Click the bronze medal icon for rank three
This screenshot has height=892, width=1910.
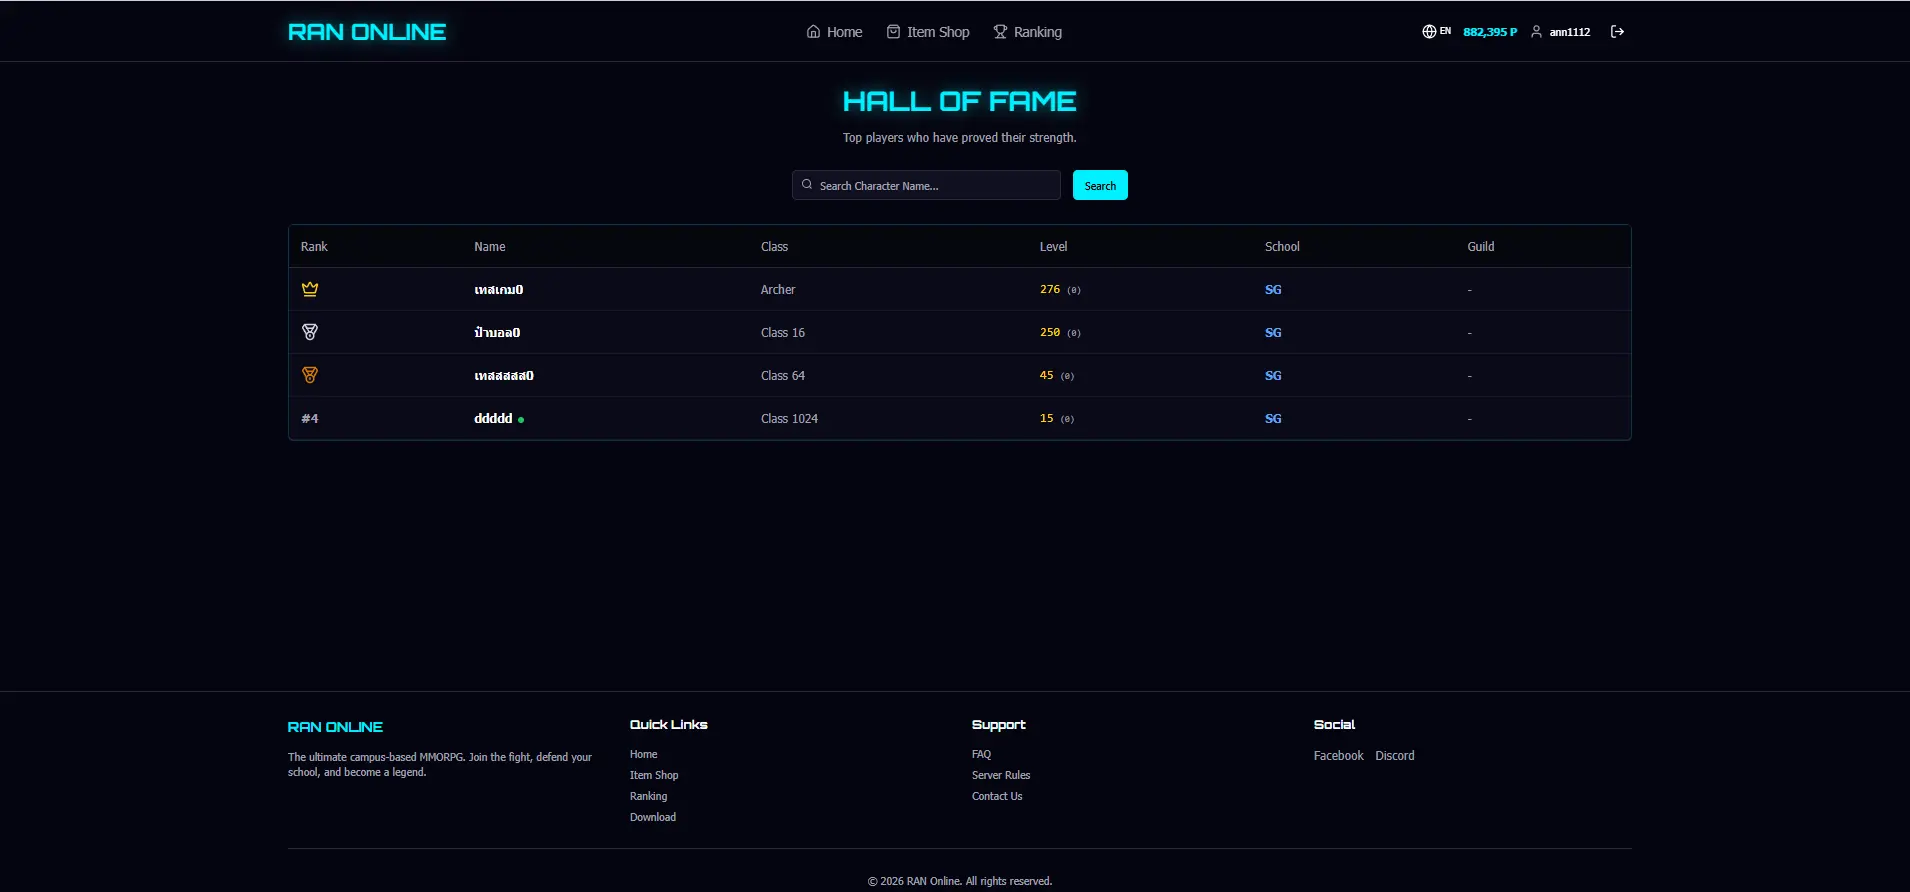pos(310,375)
